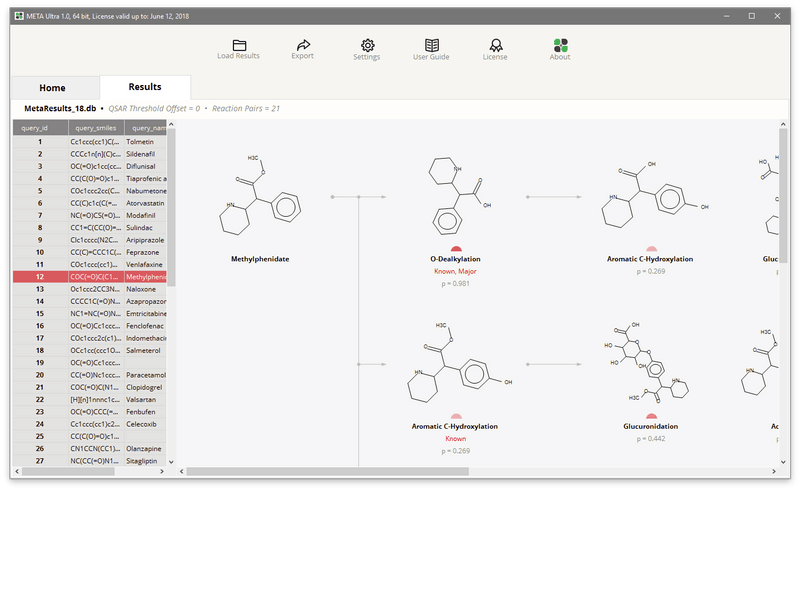Select the Tiaprofenic acid row

(90, 179)
